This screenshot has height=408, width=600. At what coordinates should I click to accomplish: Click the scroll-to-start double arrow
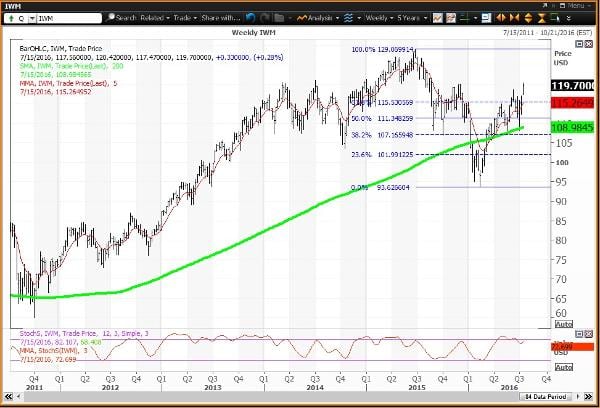tap(8, 397)
